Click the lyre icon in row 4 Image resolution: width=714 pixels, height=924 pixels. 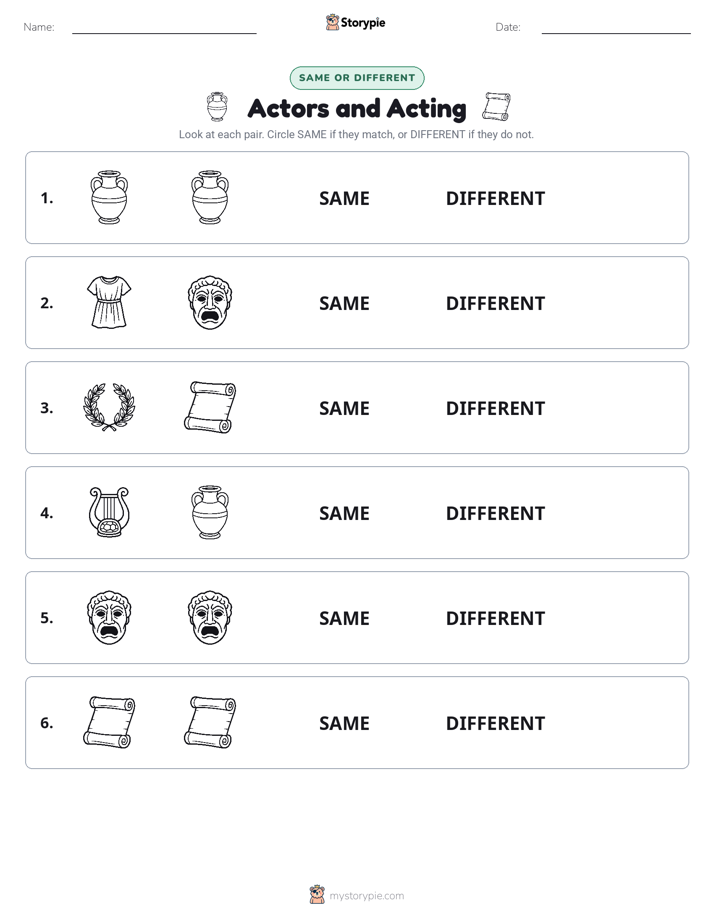click(109, 512)
